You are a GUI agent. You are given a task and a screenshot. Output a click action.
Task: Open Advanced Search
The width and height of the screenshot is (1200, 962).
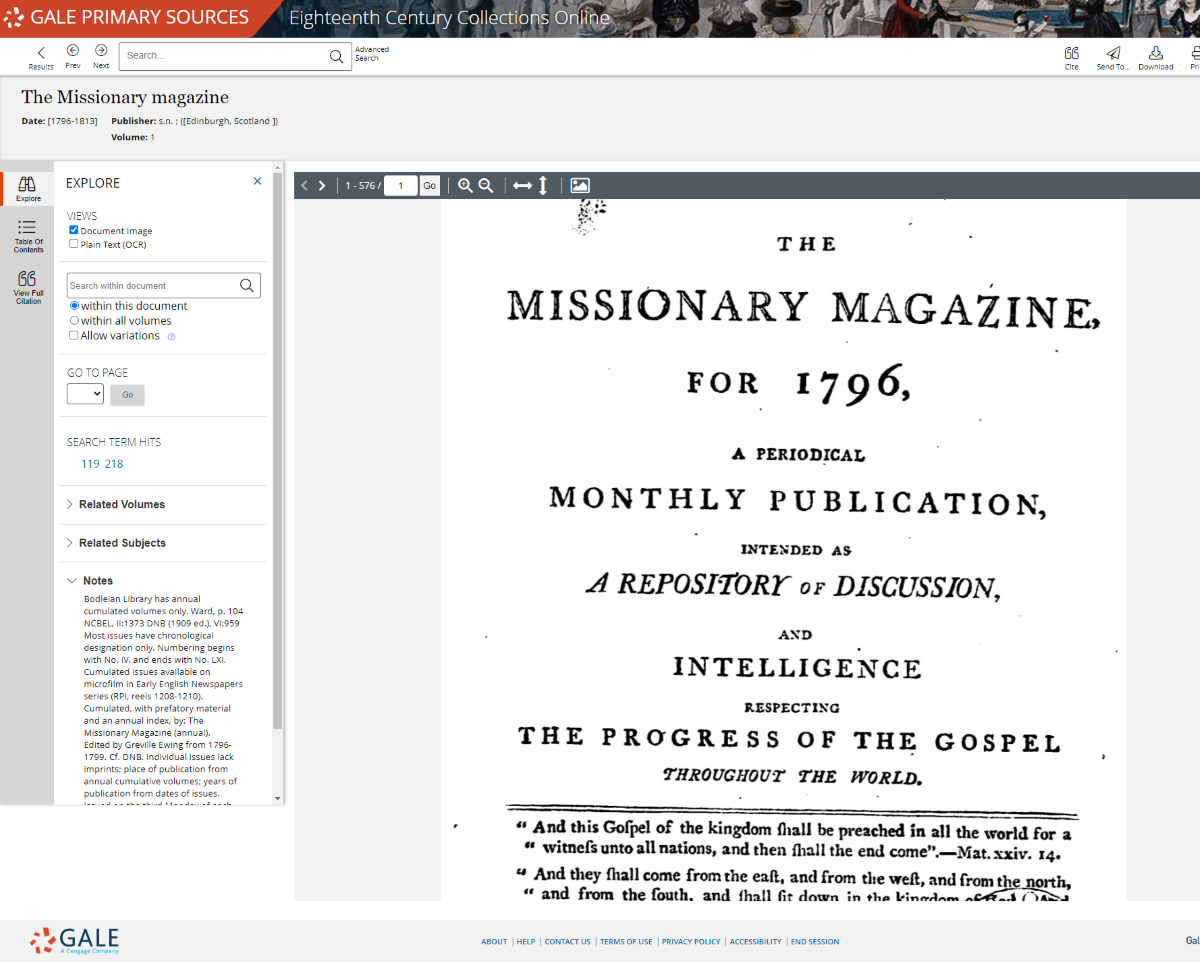(371, 53)
